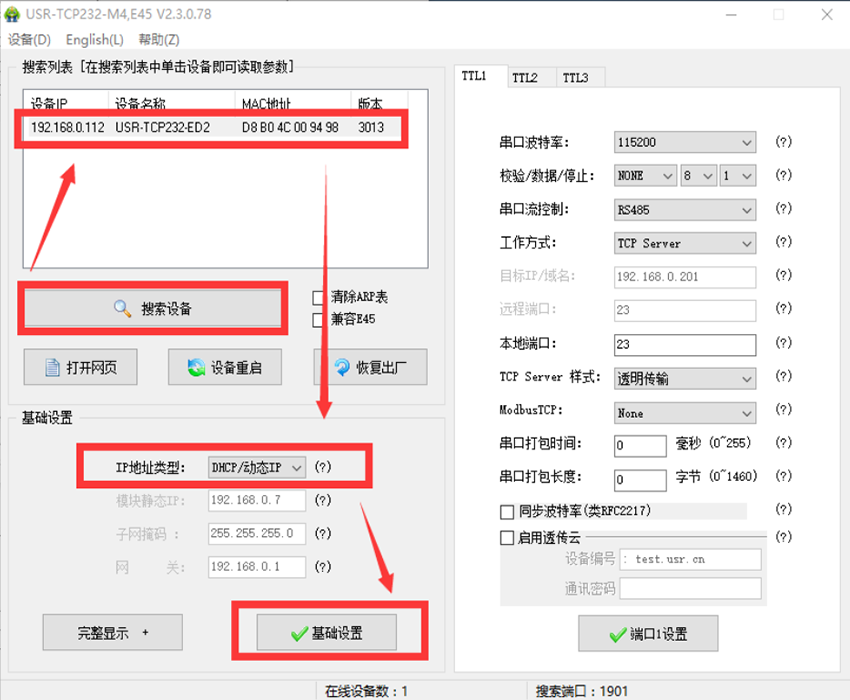
Task: Click the restore icon on 恢复出厂 button
Action: click(x=342, y=368)
